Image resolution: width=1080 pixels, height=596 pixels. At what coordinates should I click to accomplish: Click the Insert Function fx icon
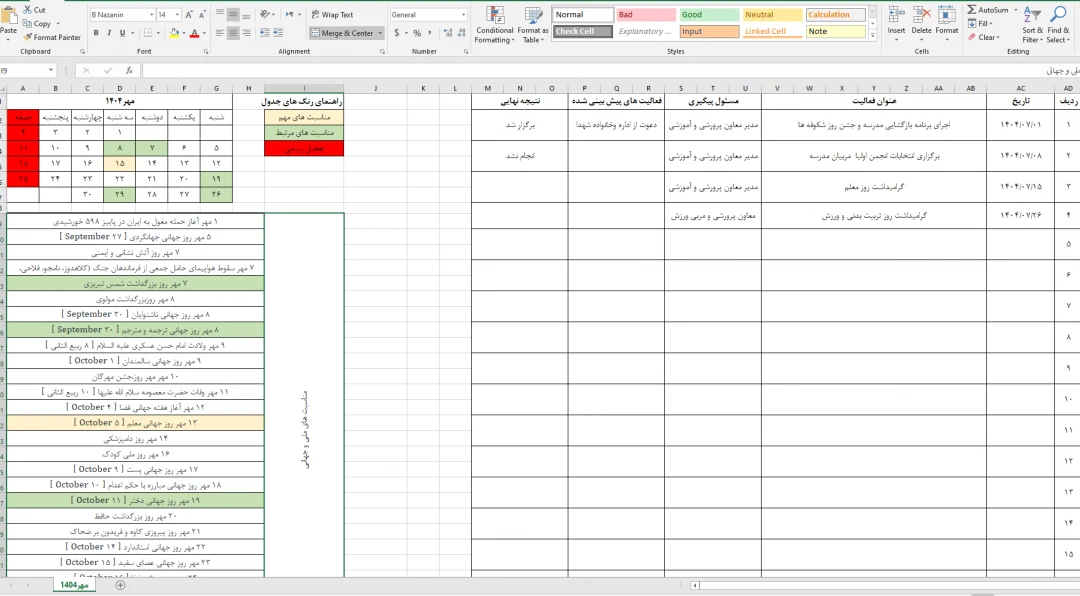click(129, 71)
